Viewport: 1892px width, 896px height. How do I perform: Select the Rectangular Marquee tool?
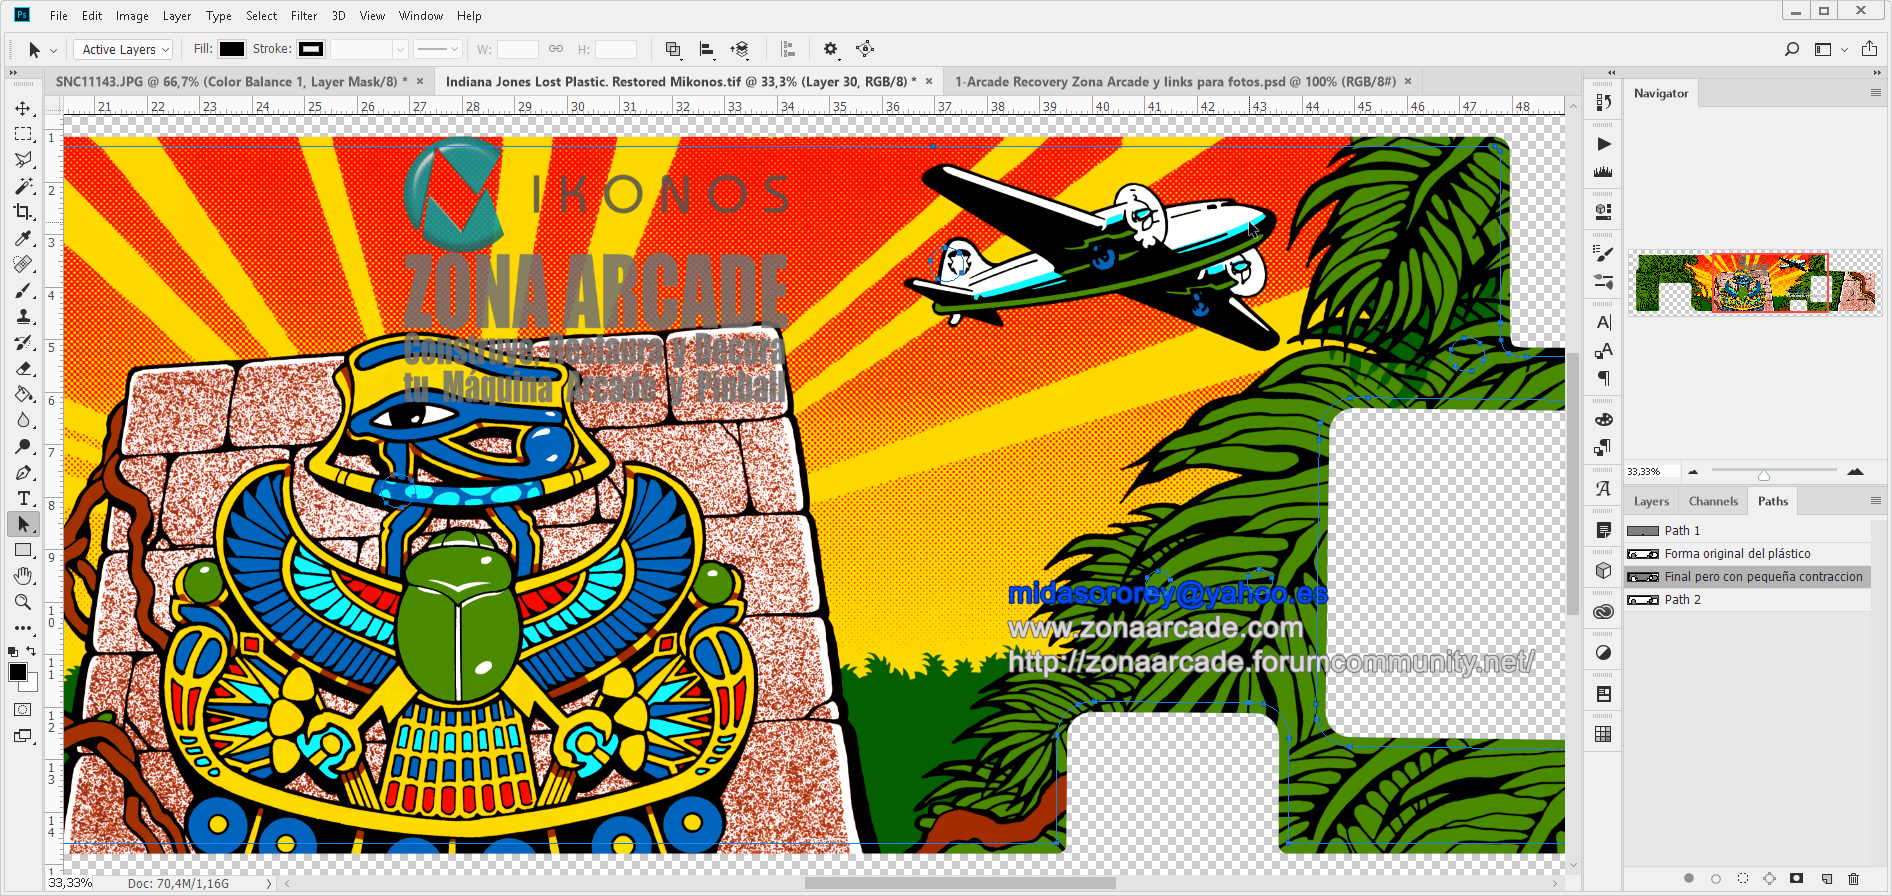pos(23,134)
